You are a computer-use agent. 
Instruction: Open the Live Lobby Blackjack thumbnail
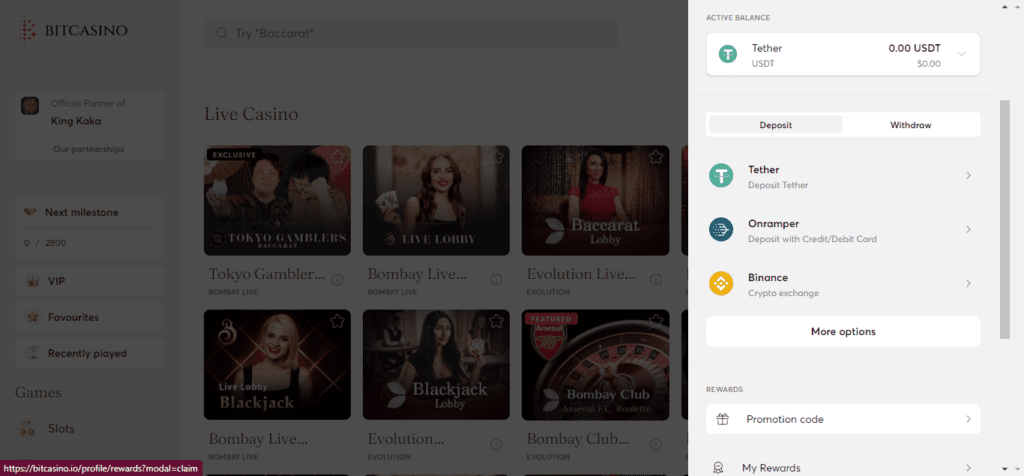tap(277, 364)
